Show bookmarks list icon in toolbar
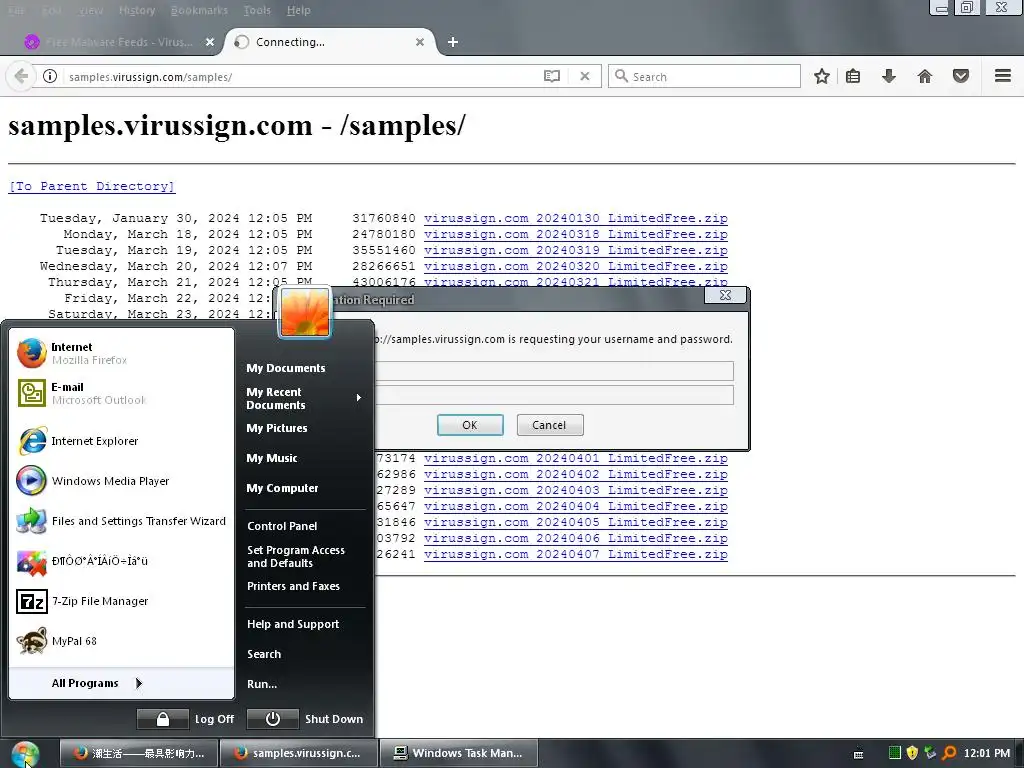Viewport: 1024px width, 768px height. [853, 76]
